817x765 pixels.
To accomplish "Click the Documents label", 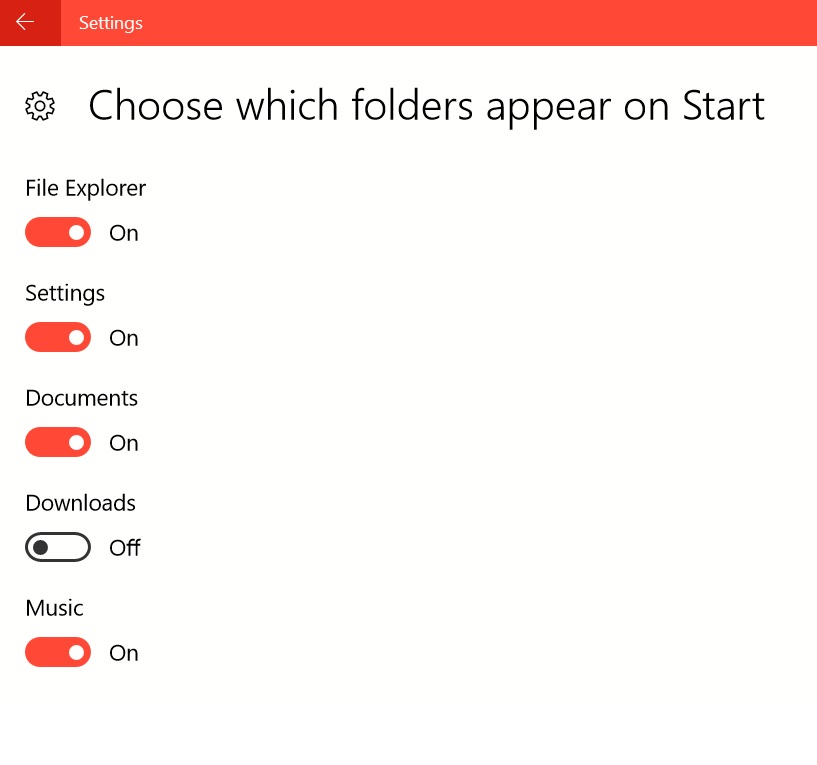I will point(82,398).
